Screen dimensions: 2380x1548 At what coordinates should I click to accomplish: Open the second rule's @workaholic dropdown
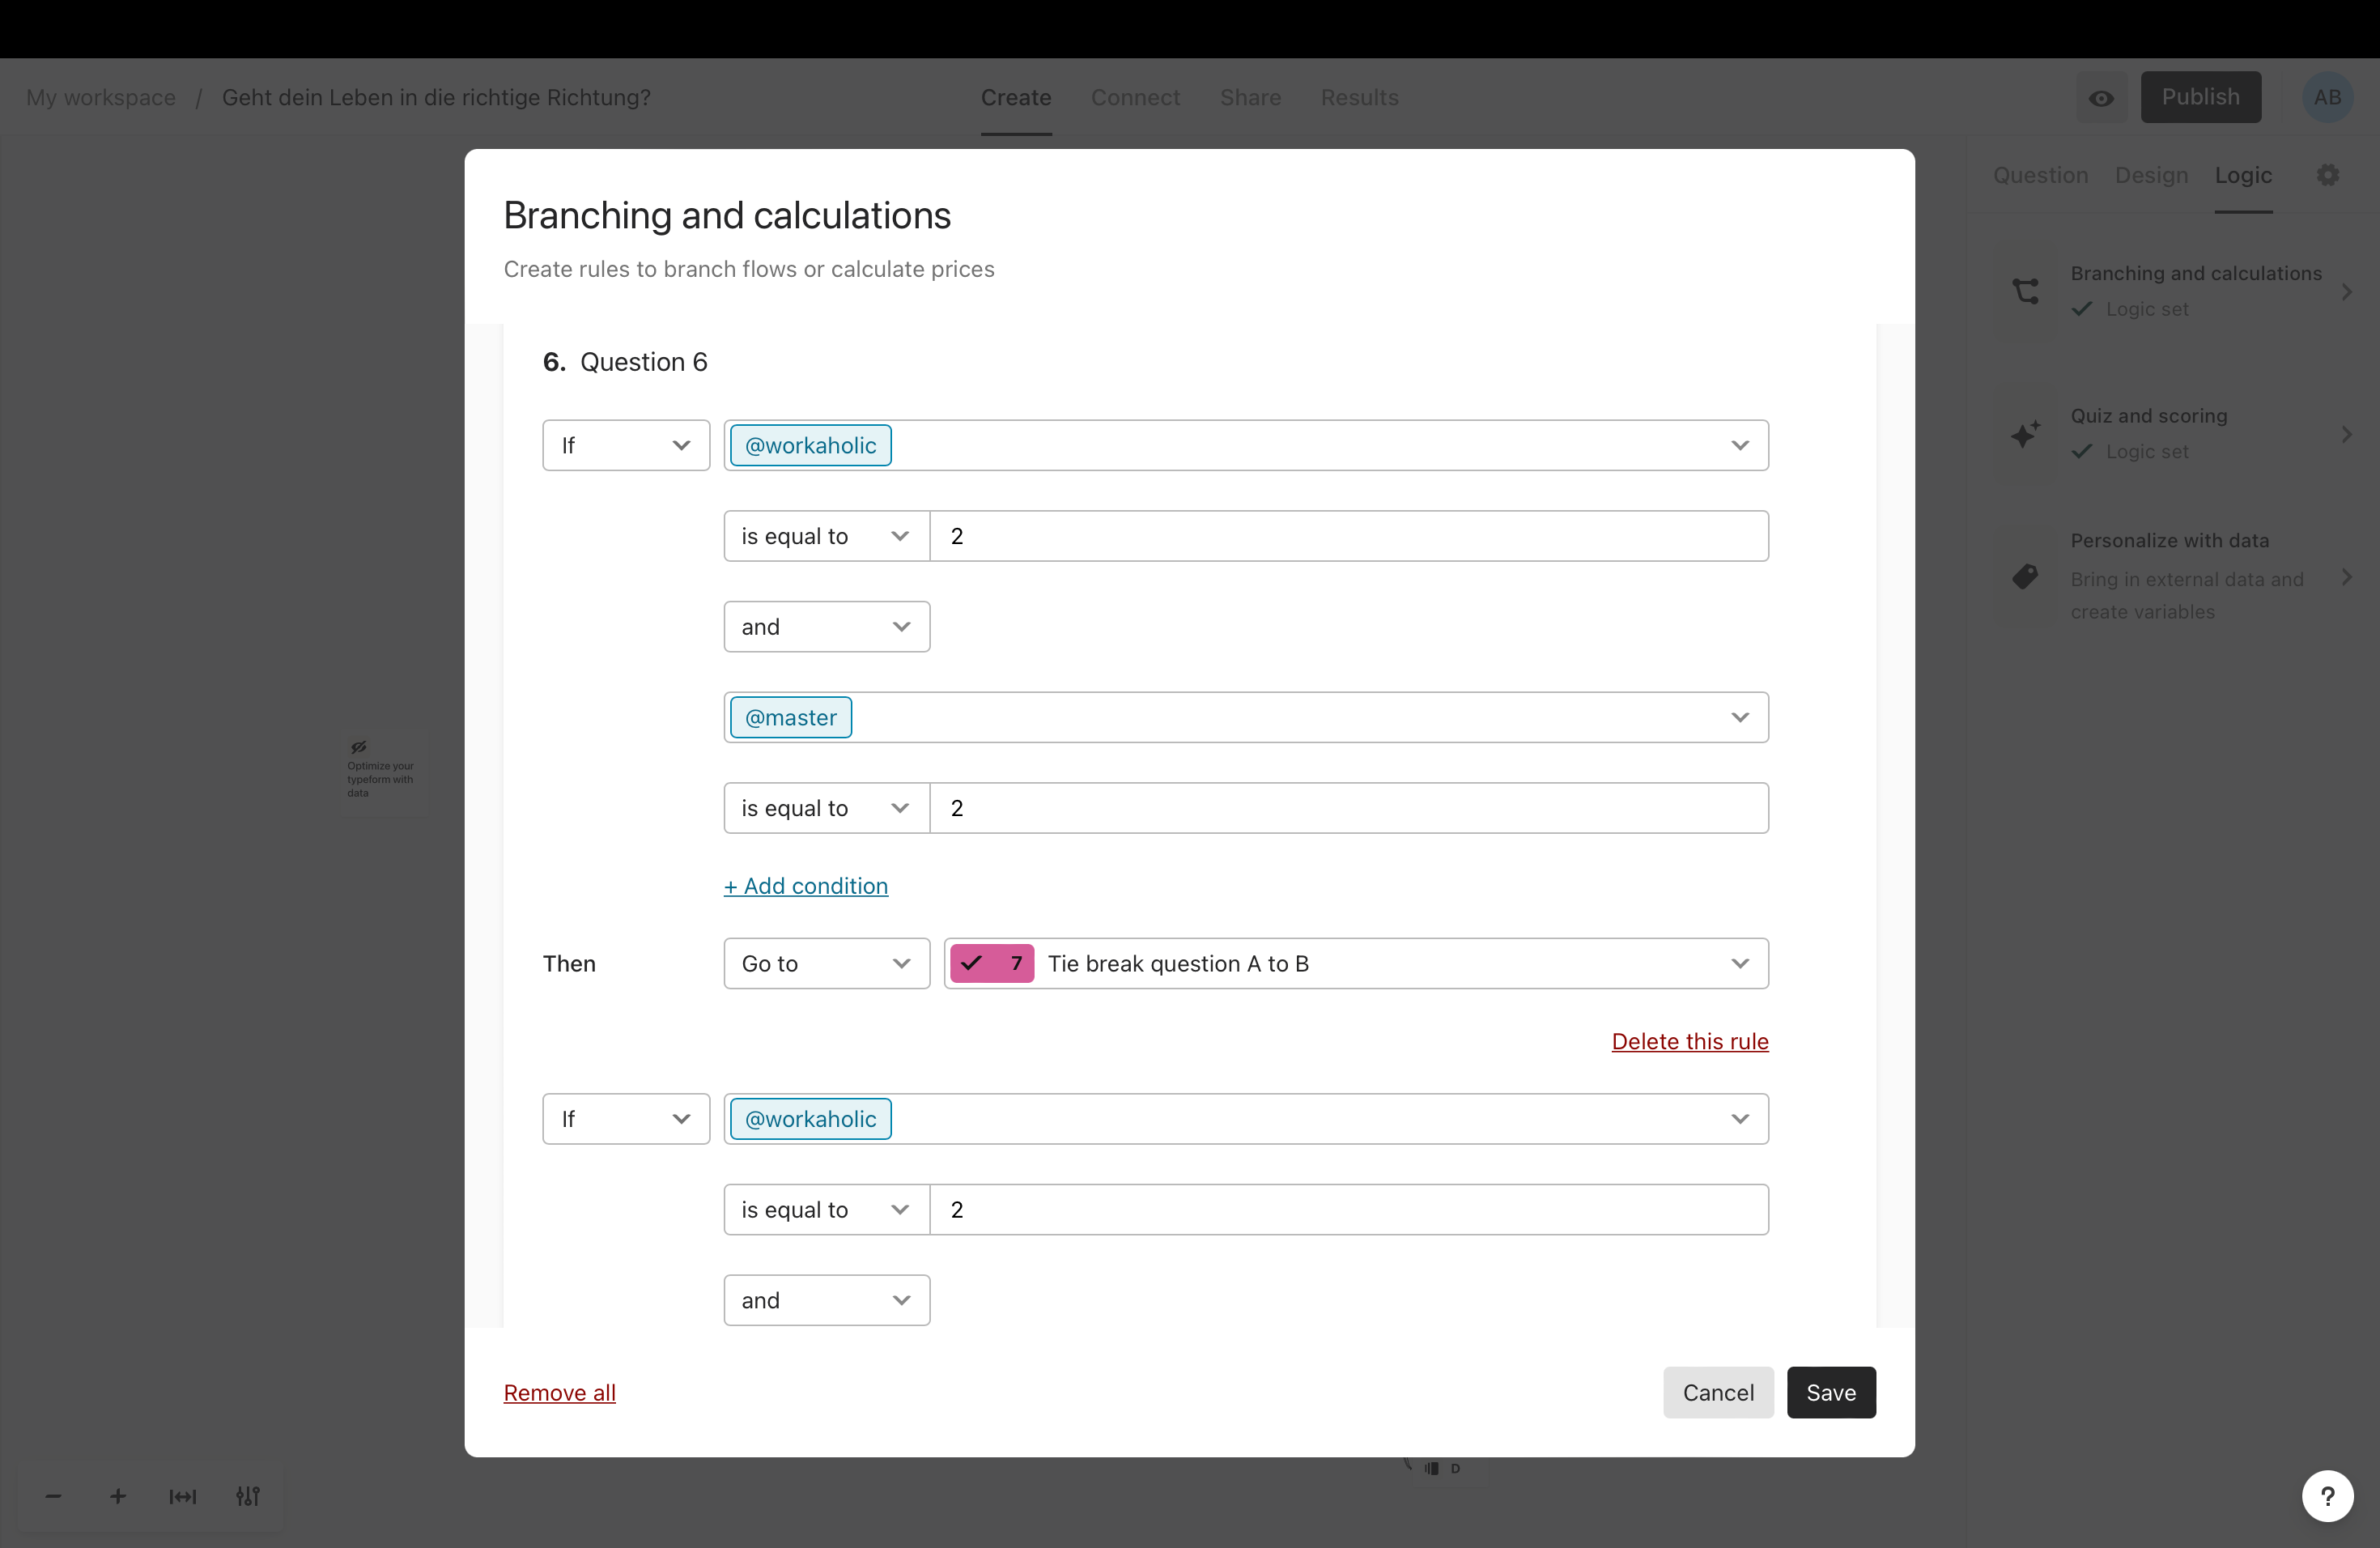coord(1246,1119)
